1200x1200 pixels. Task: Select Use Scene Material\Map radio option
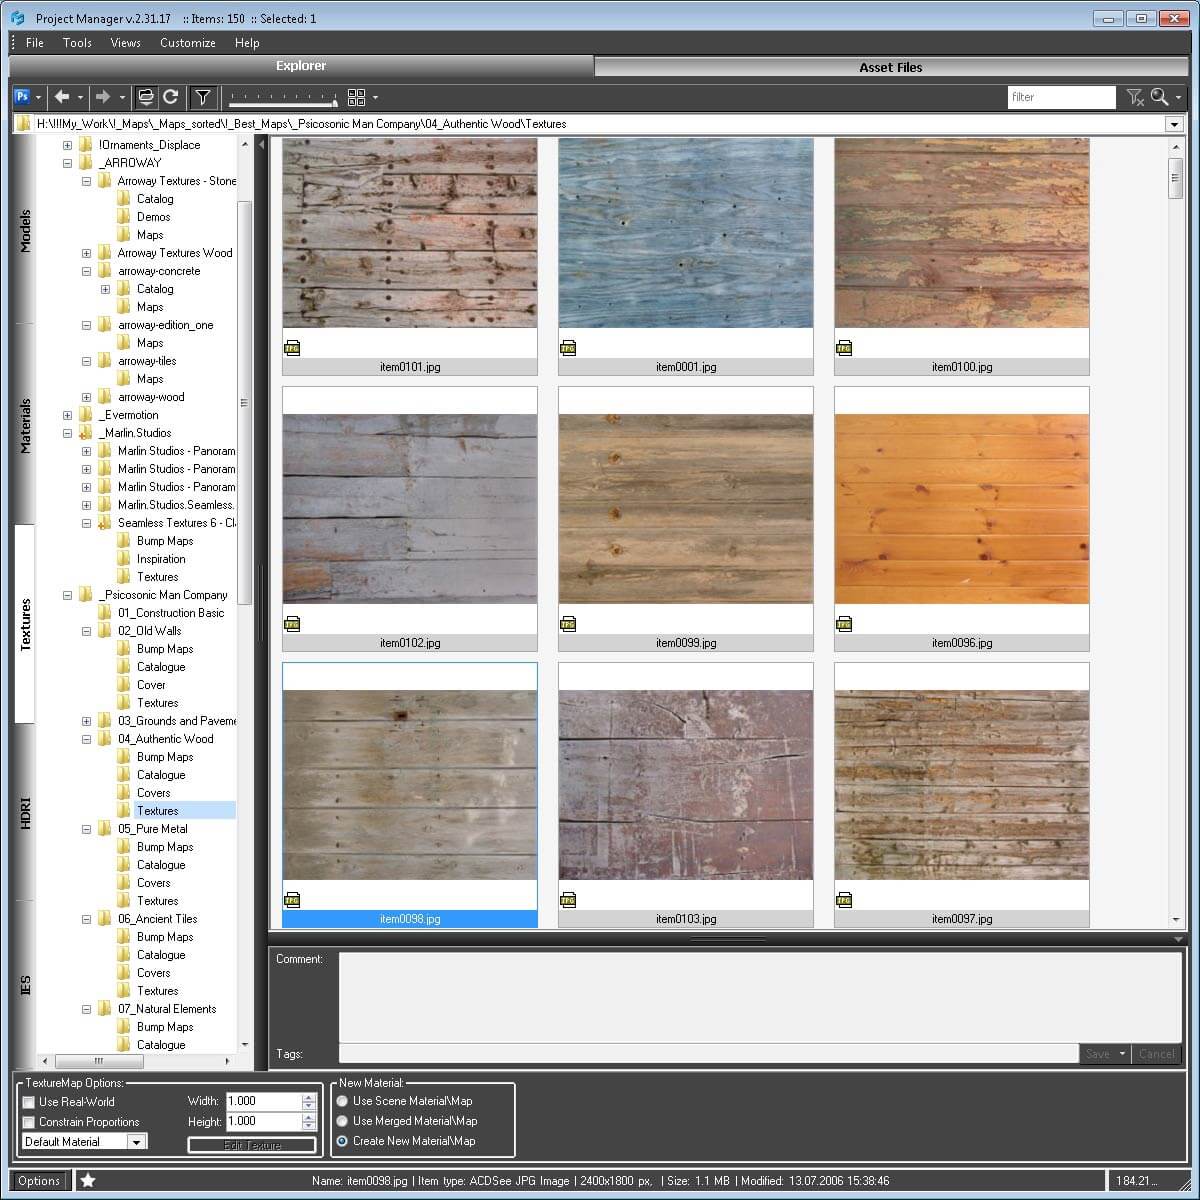click(x=342, y=1100)
